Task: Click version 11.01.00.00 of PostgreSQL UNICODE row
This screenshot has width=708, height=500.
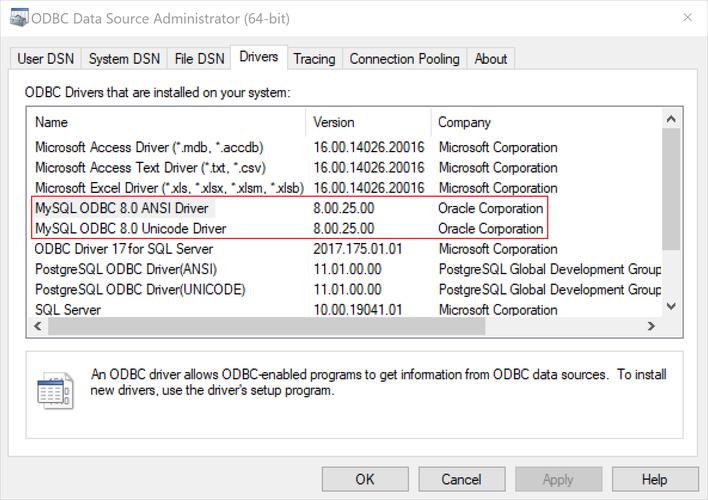Action: click(347, 290)
